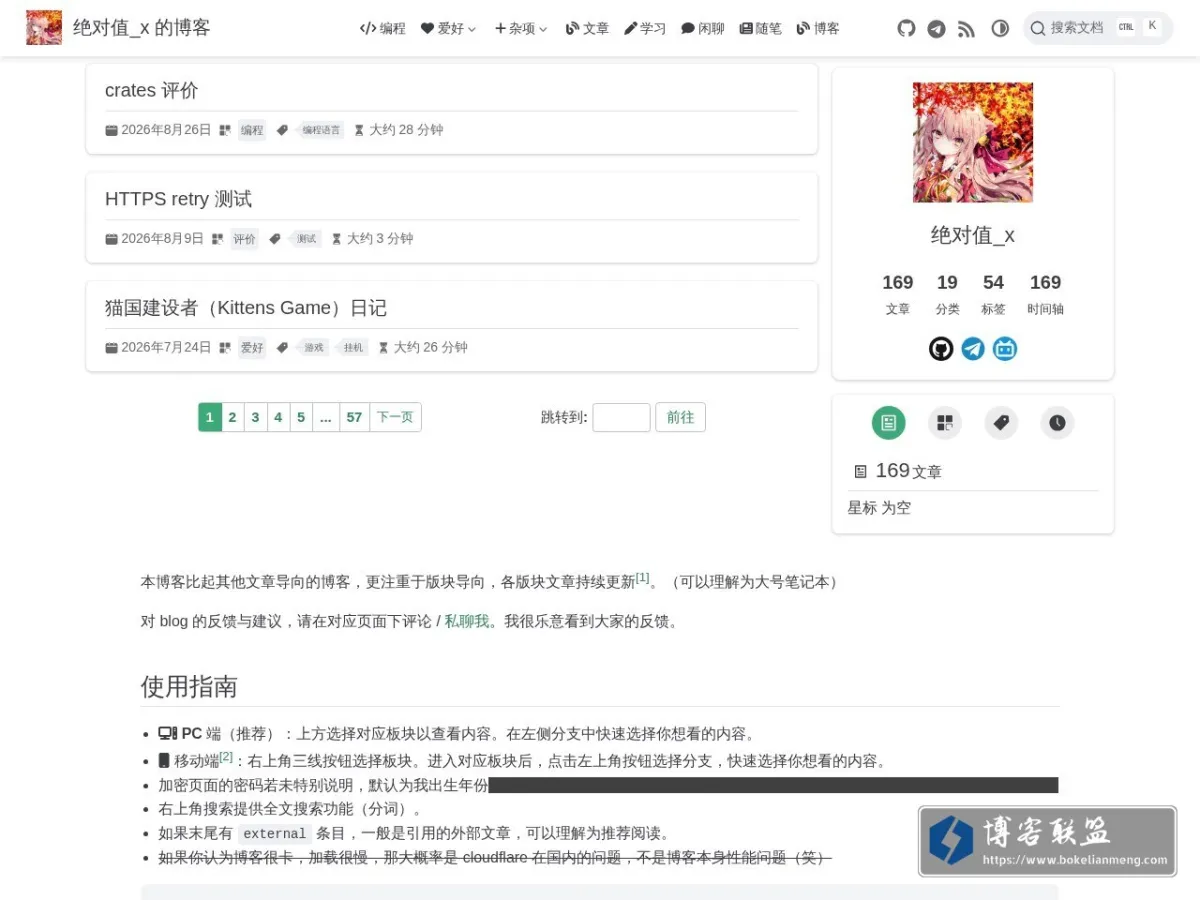Go to last pagination page 57
Viewport: 1200px width, 900px height.
(x=354, y=417)
